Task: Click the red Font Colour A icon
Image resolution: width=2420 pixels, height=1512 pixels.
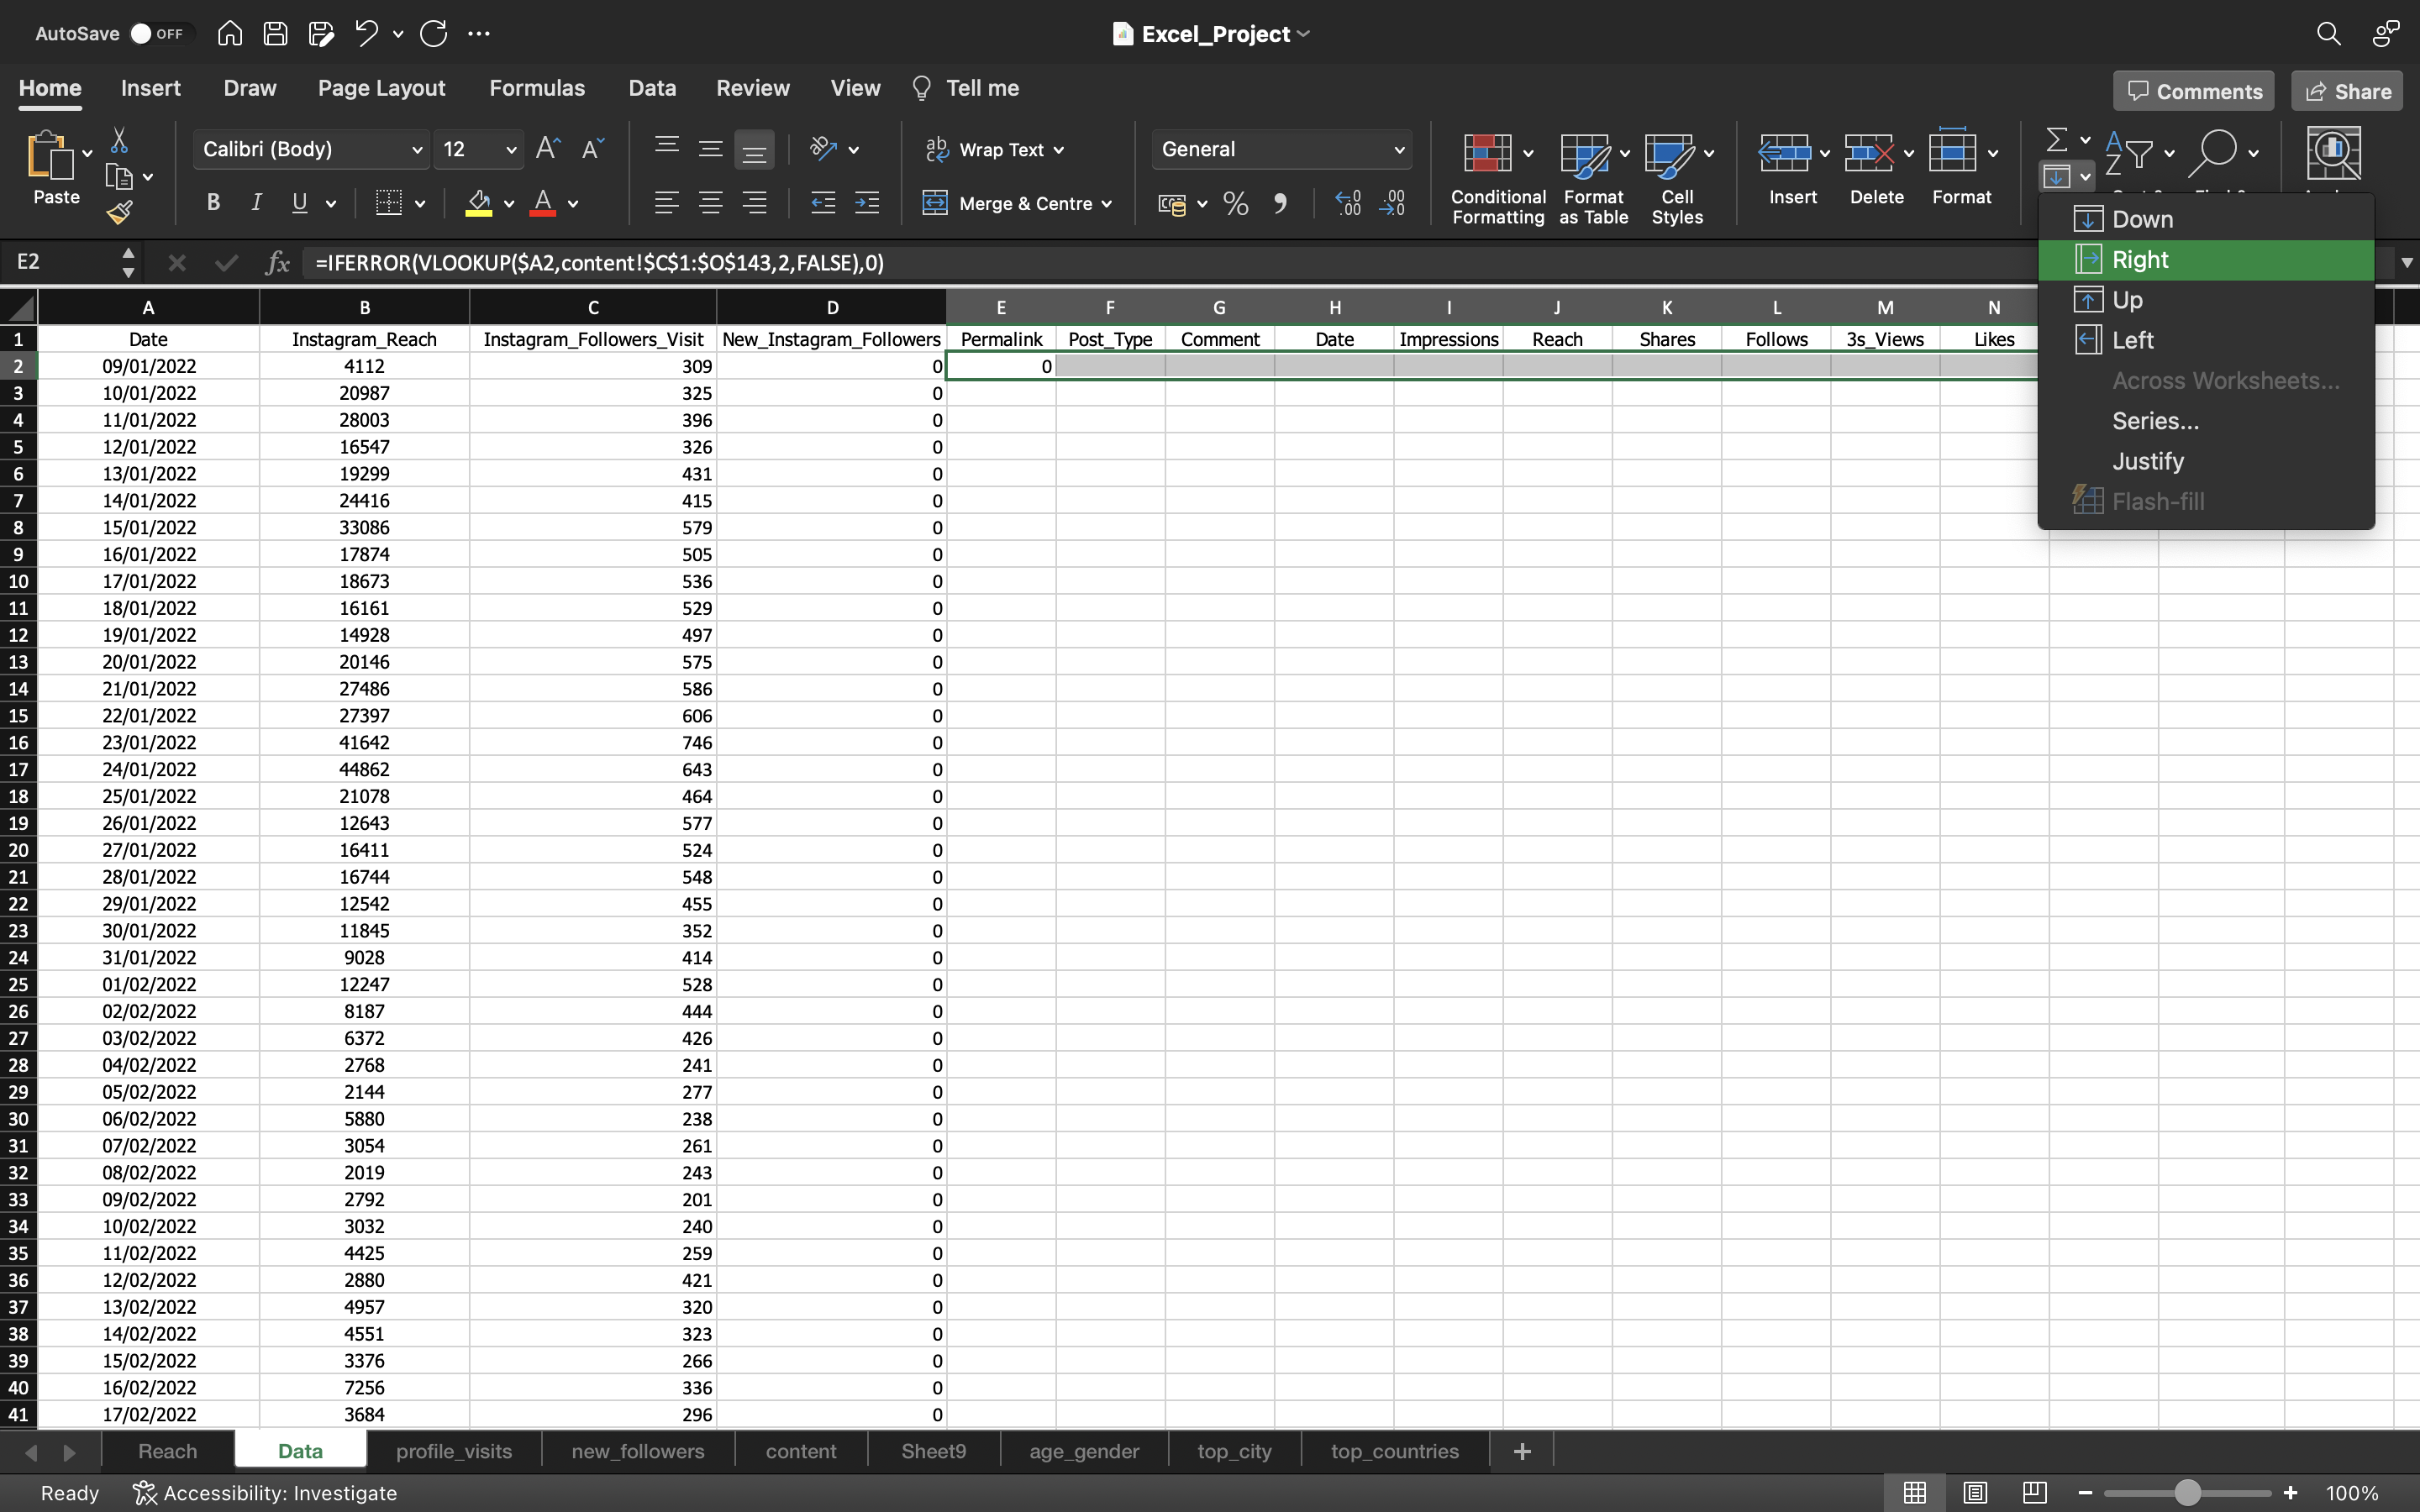Action: (x=543, y=203)
